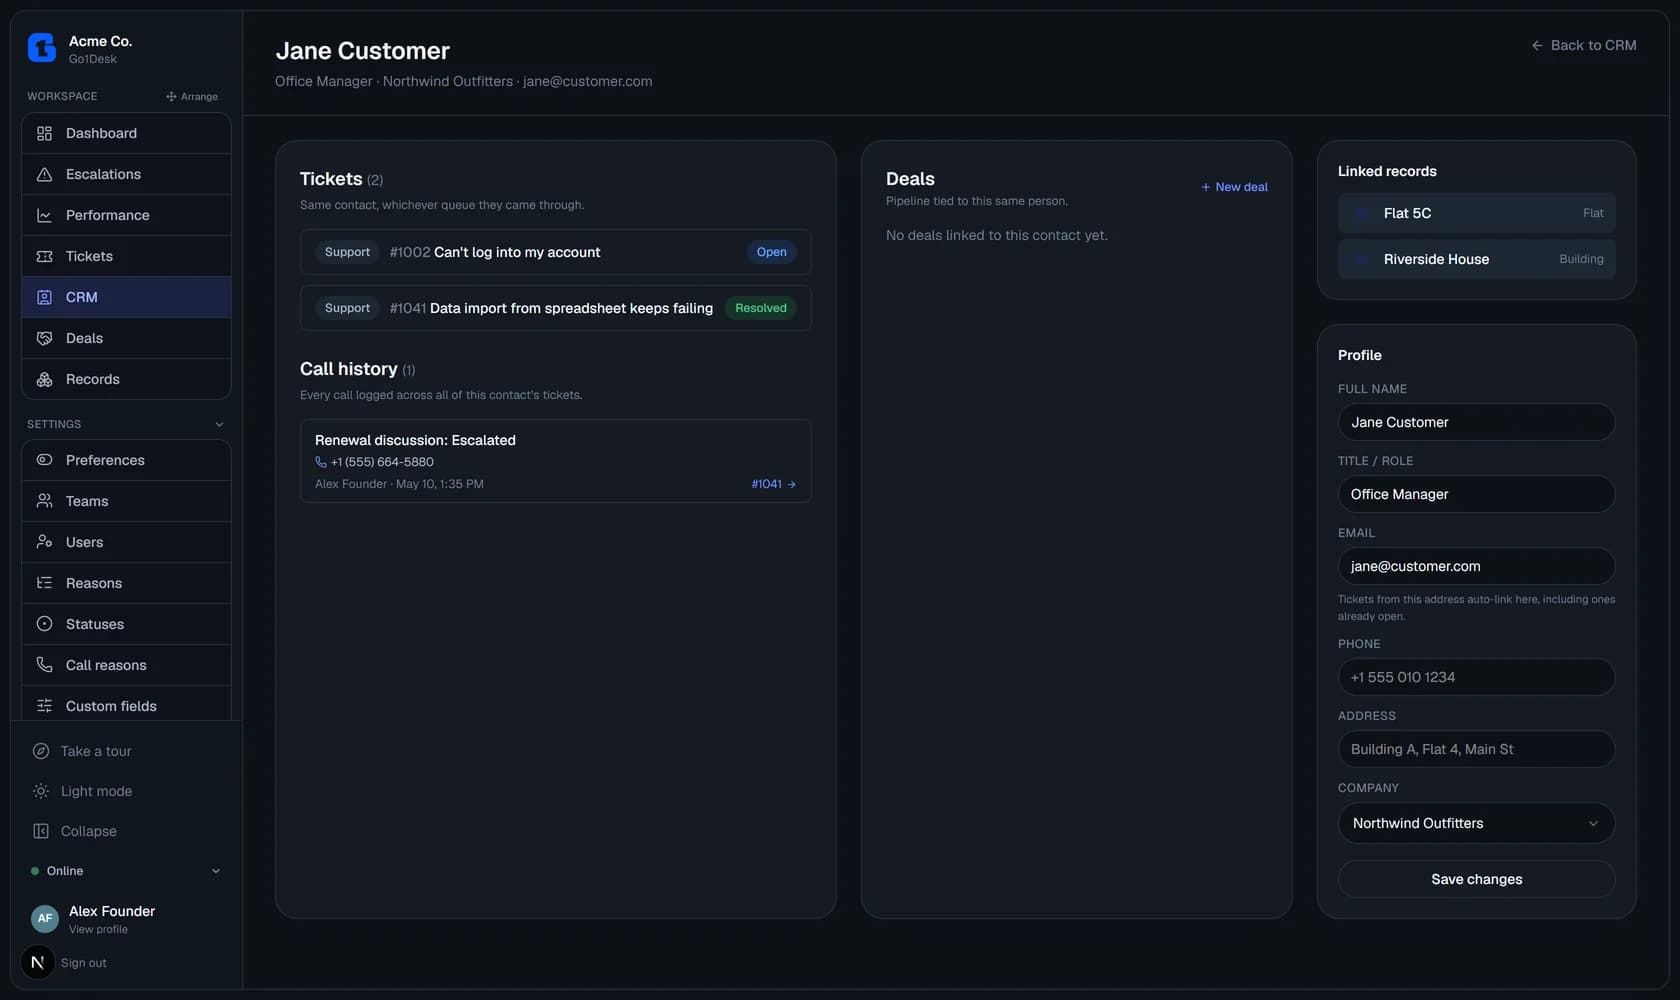
Task: Collapse the Settings section chevron
Action: [x=219, y=424]
